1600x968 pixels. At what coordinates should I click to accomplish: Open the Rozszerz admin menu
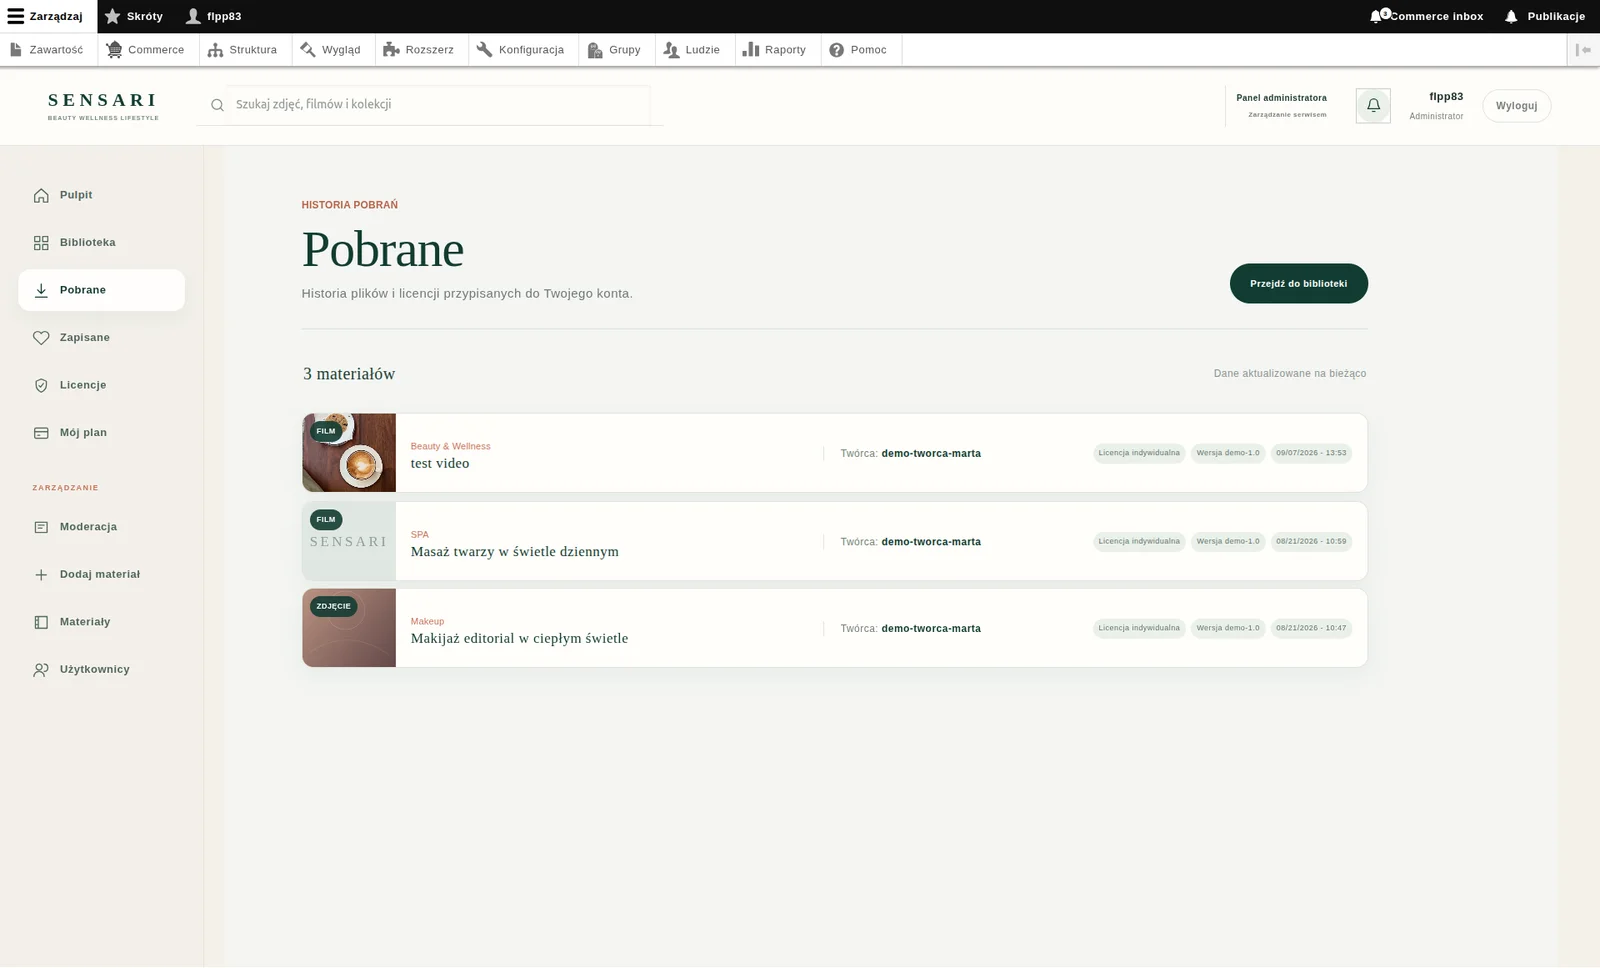pos(419,50)
